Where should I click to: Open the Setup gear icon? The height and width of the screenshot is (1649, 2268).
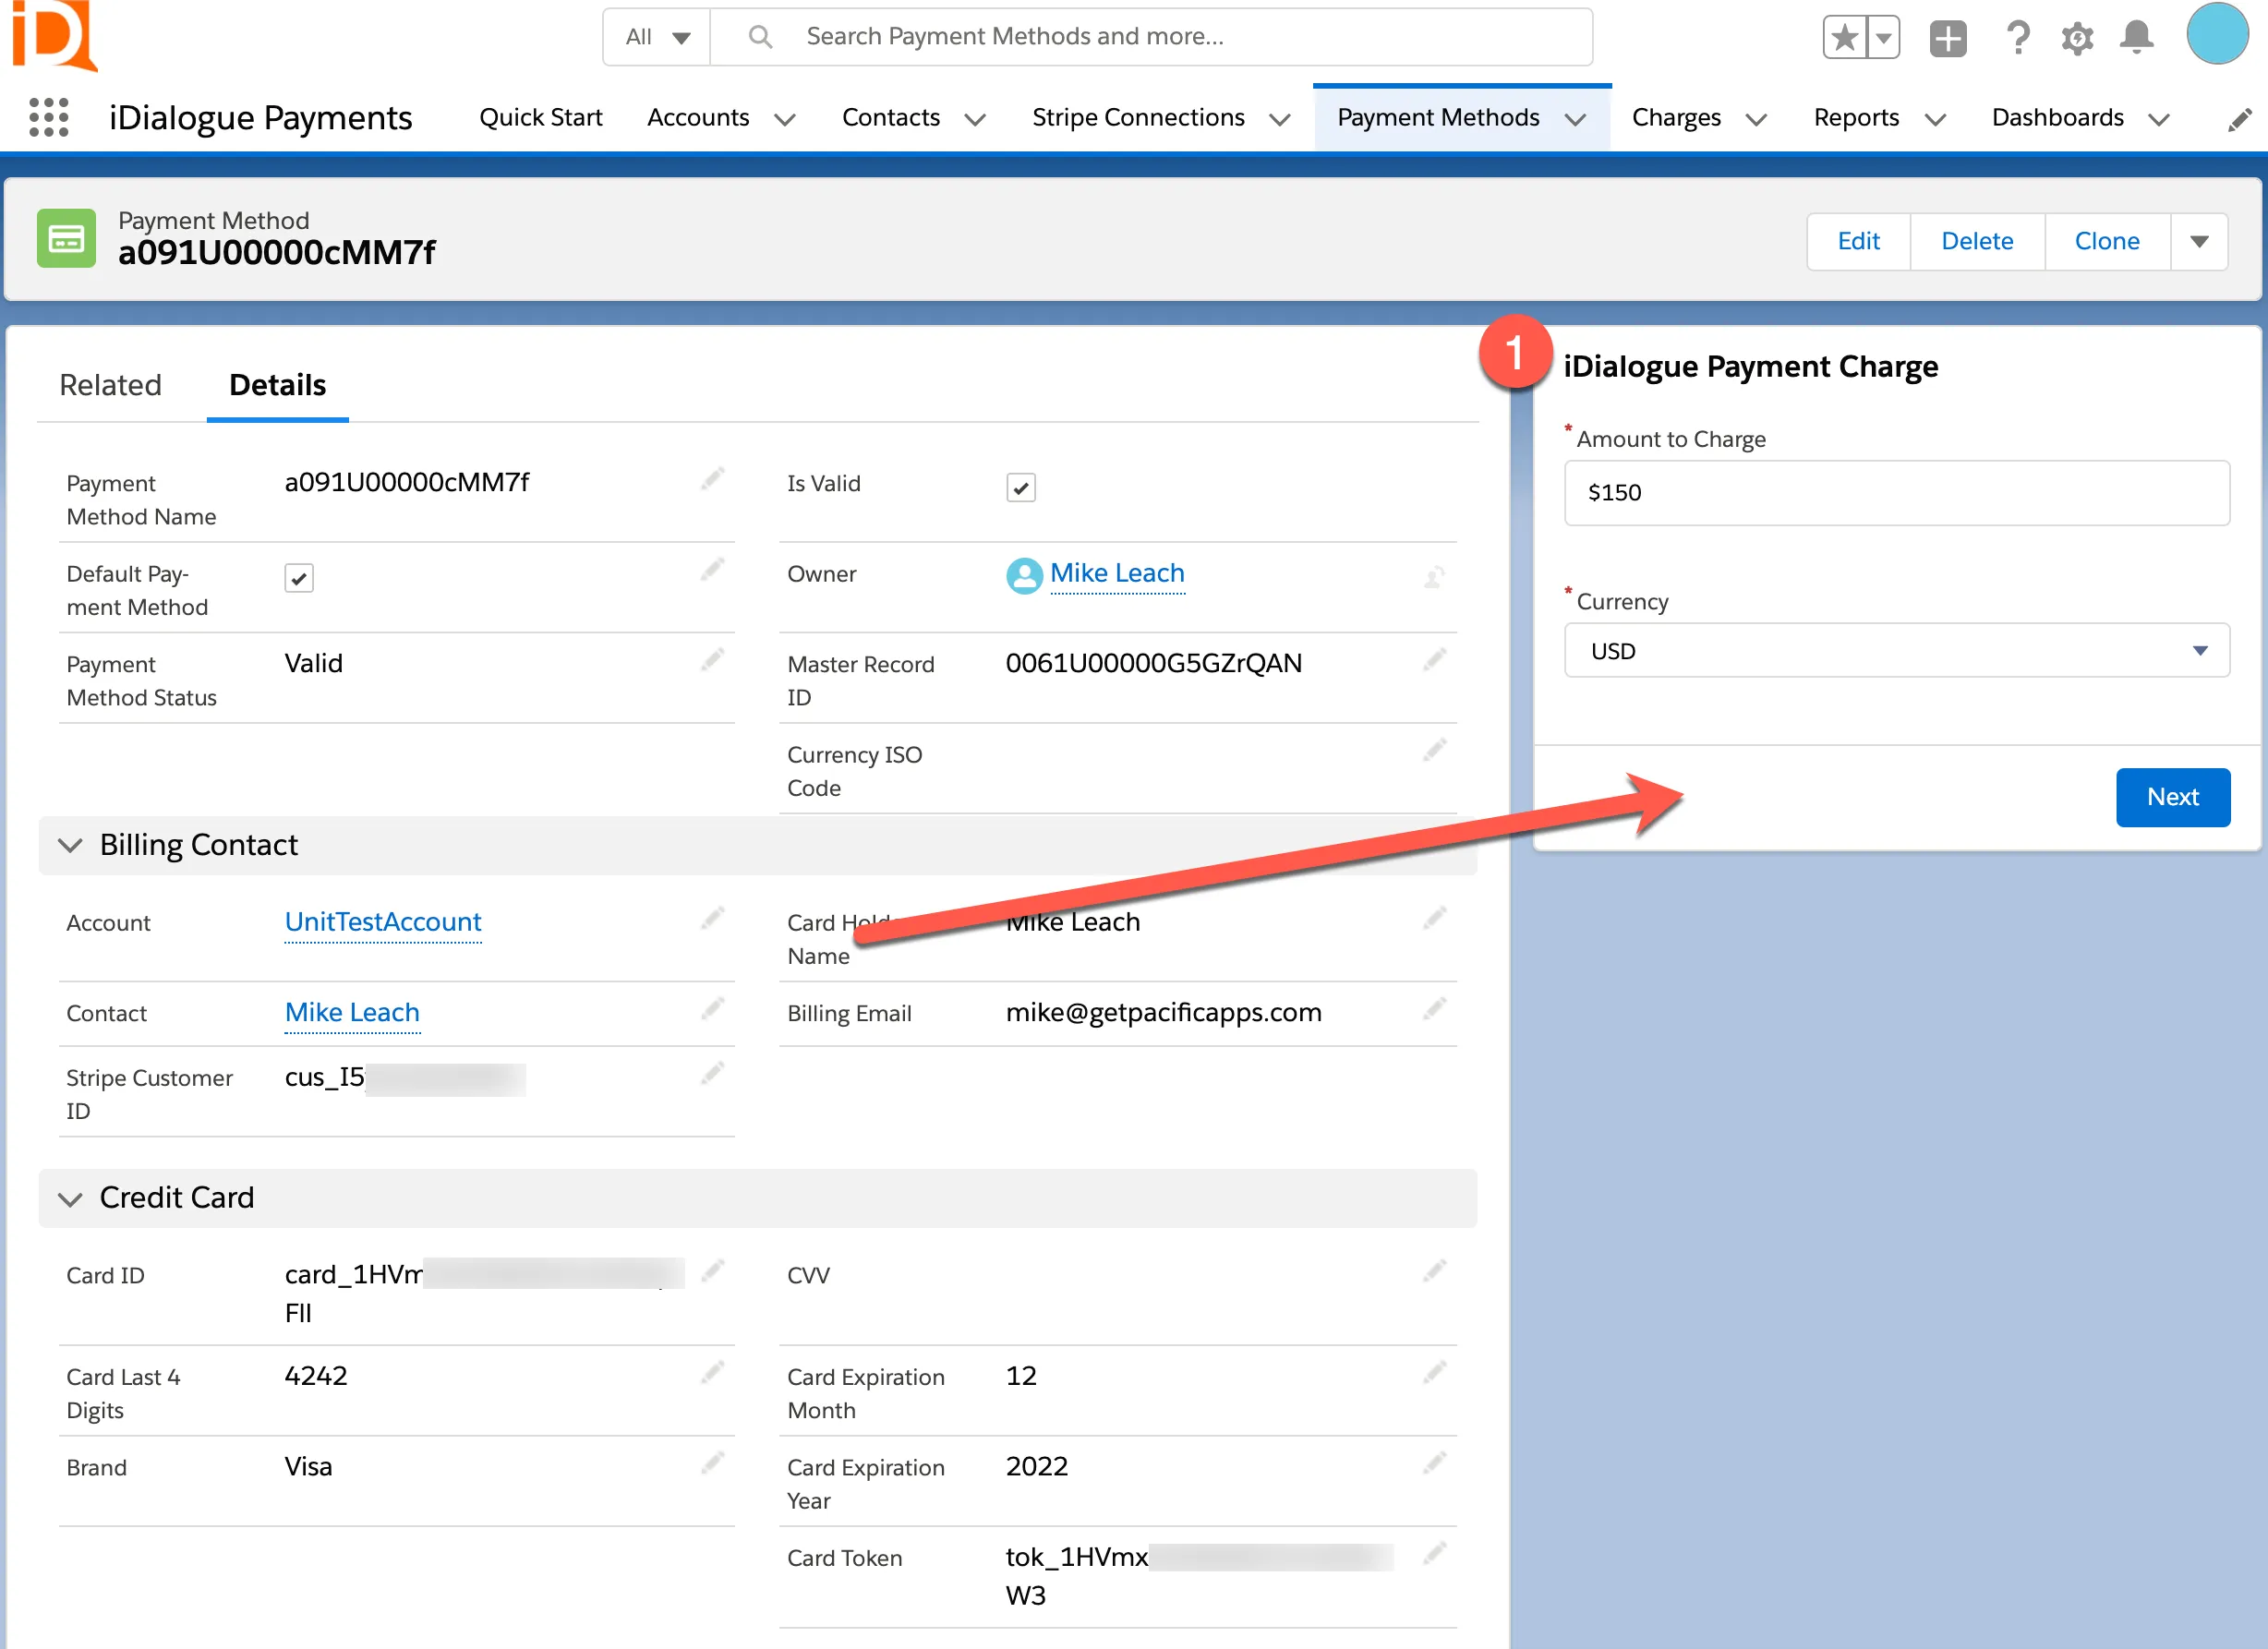[2077, 38]
